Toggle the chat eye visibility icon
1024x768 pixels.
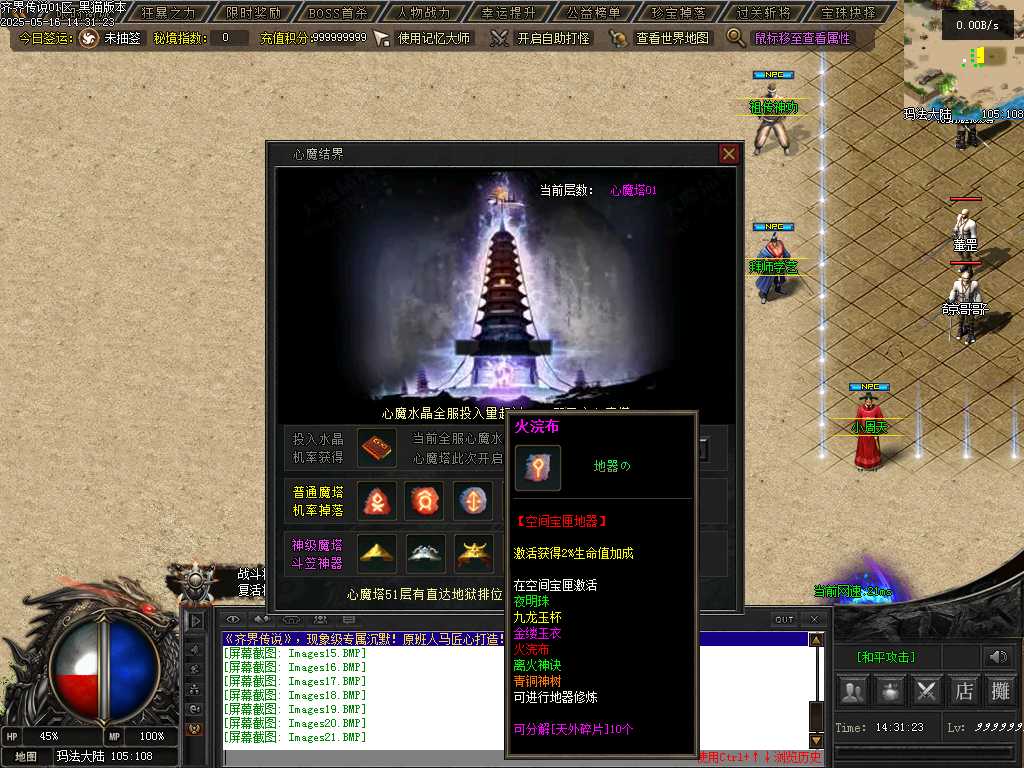point(234,619)
